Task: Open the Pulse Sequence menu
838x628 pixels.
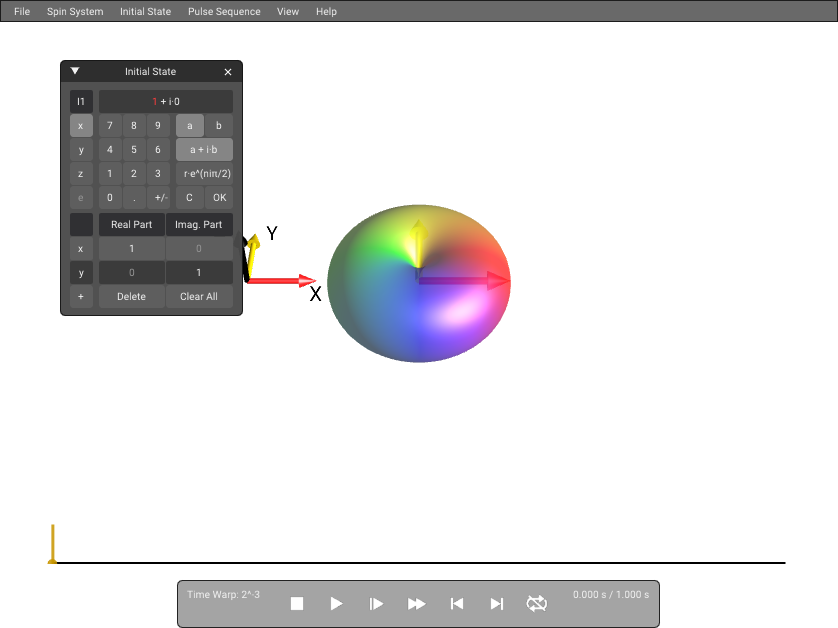Action: [x=224, y=11]
